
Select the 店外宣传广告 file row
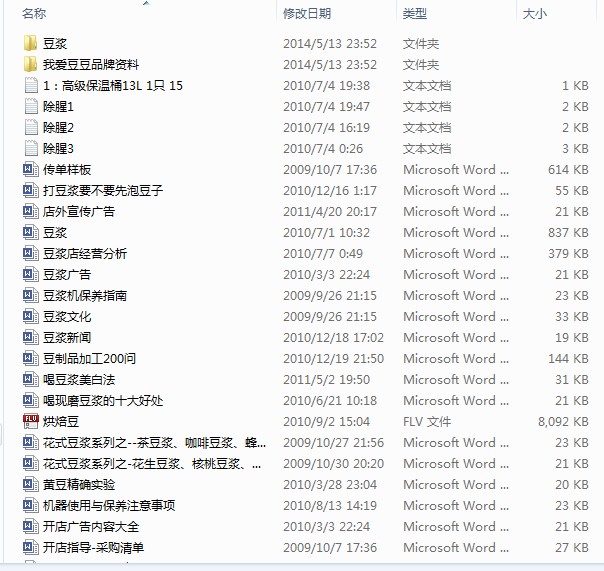[79, 212]
